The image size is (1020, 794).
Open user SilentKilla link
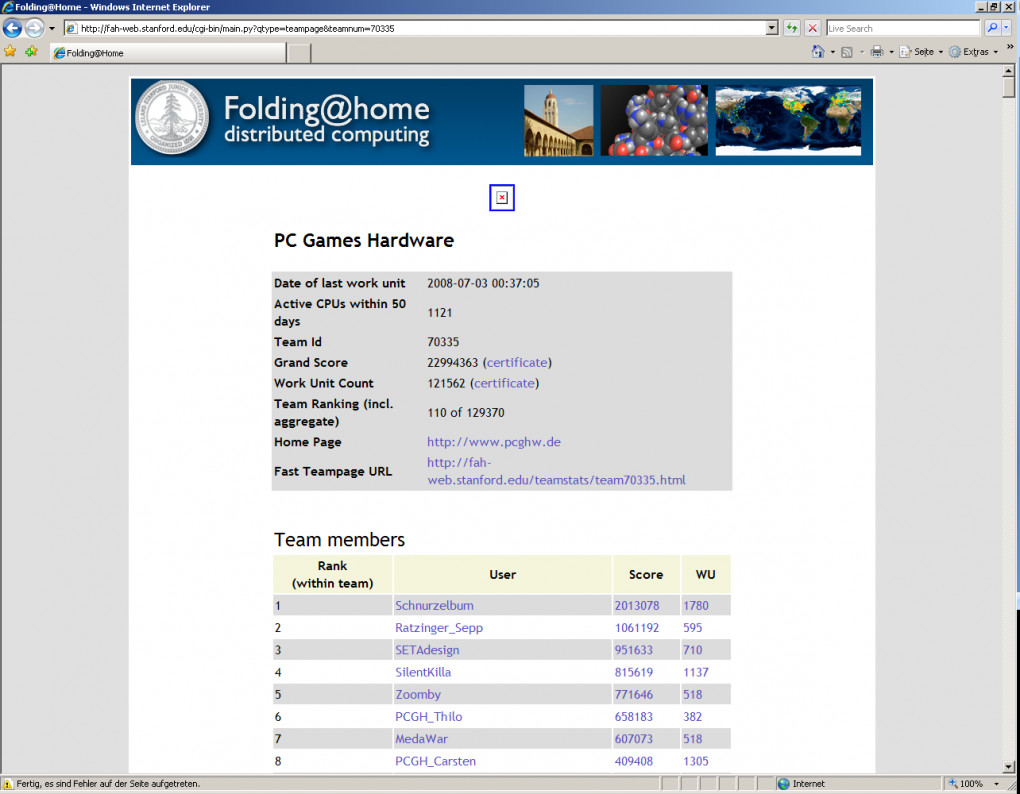[x=423, y=672]
